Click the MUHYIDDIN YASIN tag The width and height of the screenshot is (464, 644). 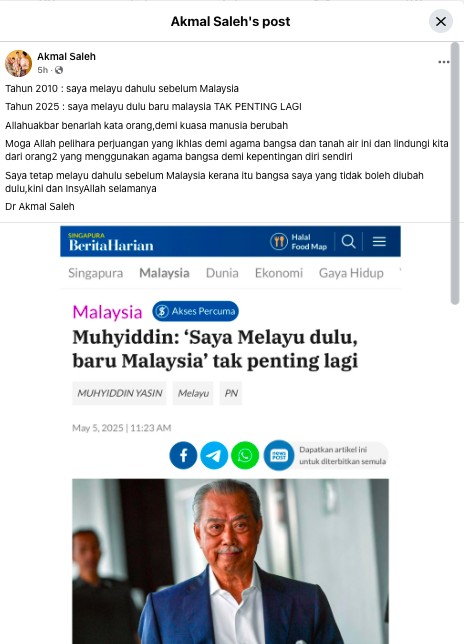point(119,393)
